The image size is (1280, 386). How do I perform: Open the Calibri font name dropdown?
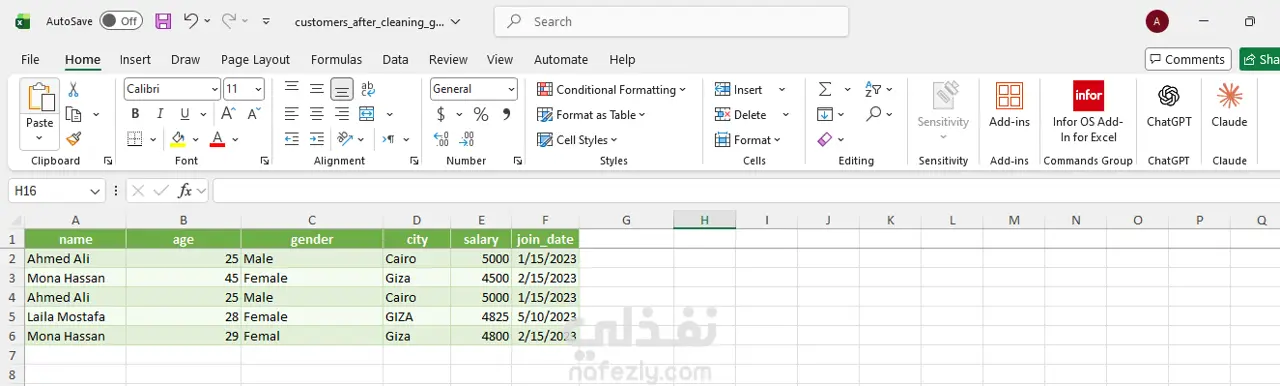tap(215, 89)
